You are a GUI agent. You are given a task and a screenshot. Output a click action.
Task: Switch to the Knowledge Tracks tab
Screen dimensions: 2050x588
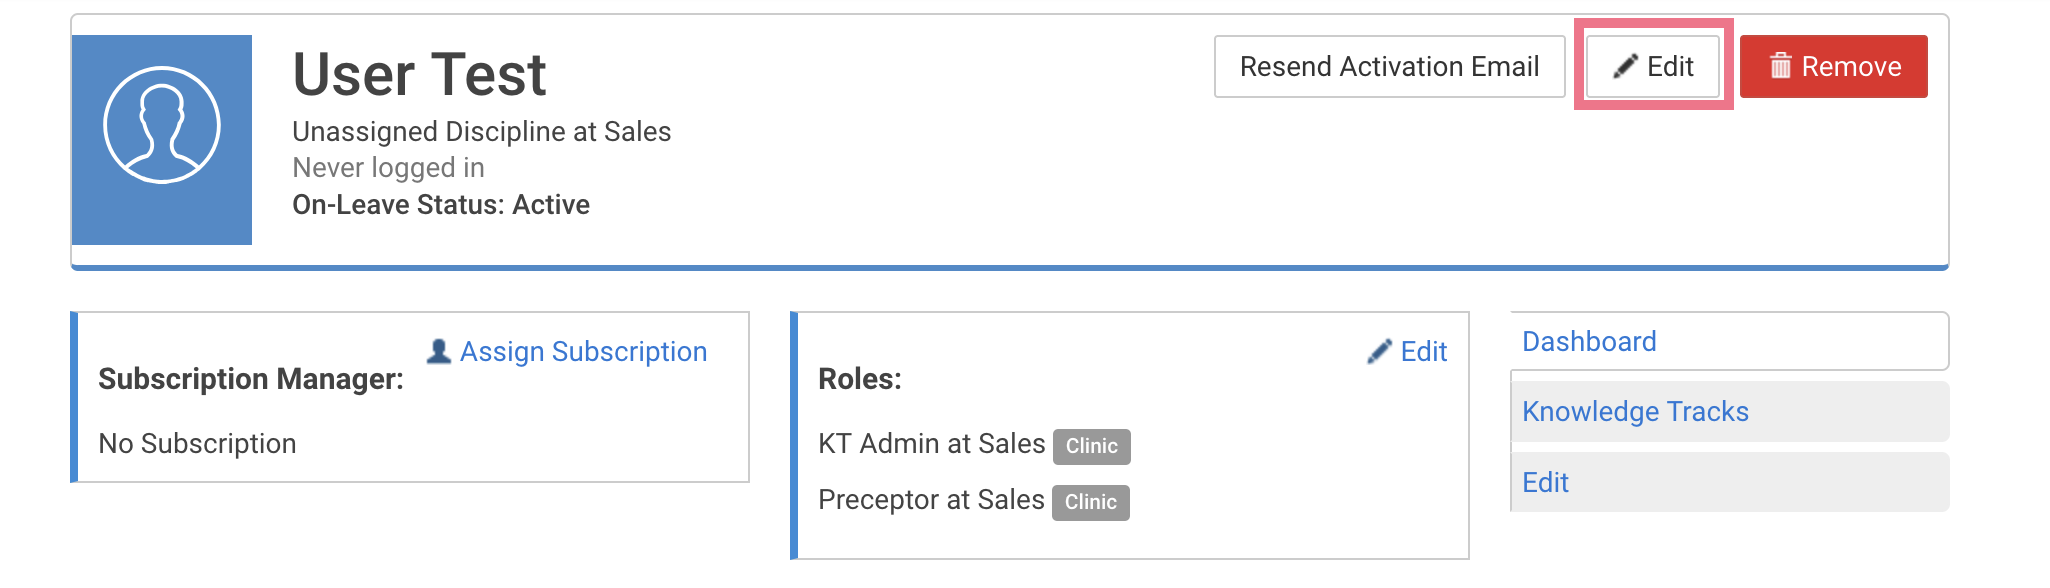pos(1729,412)
